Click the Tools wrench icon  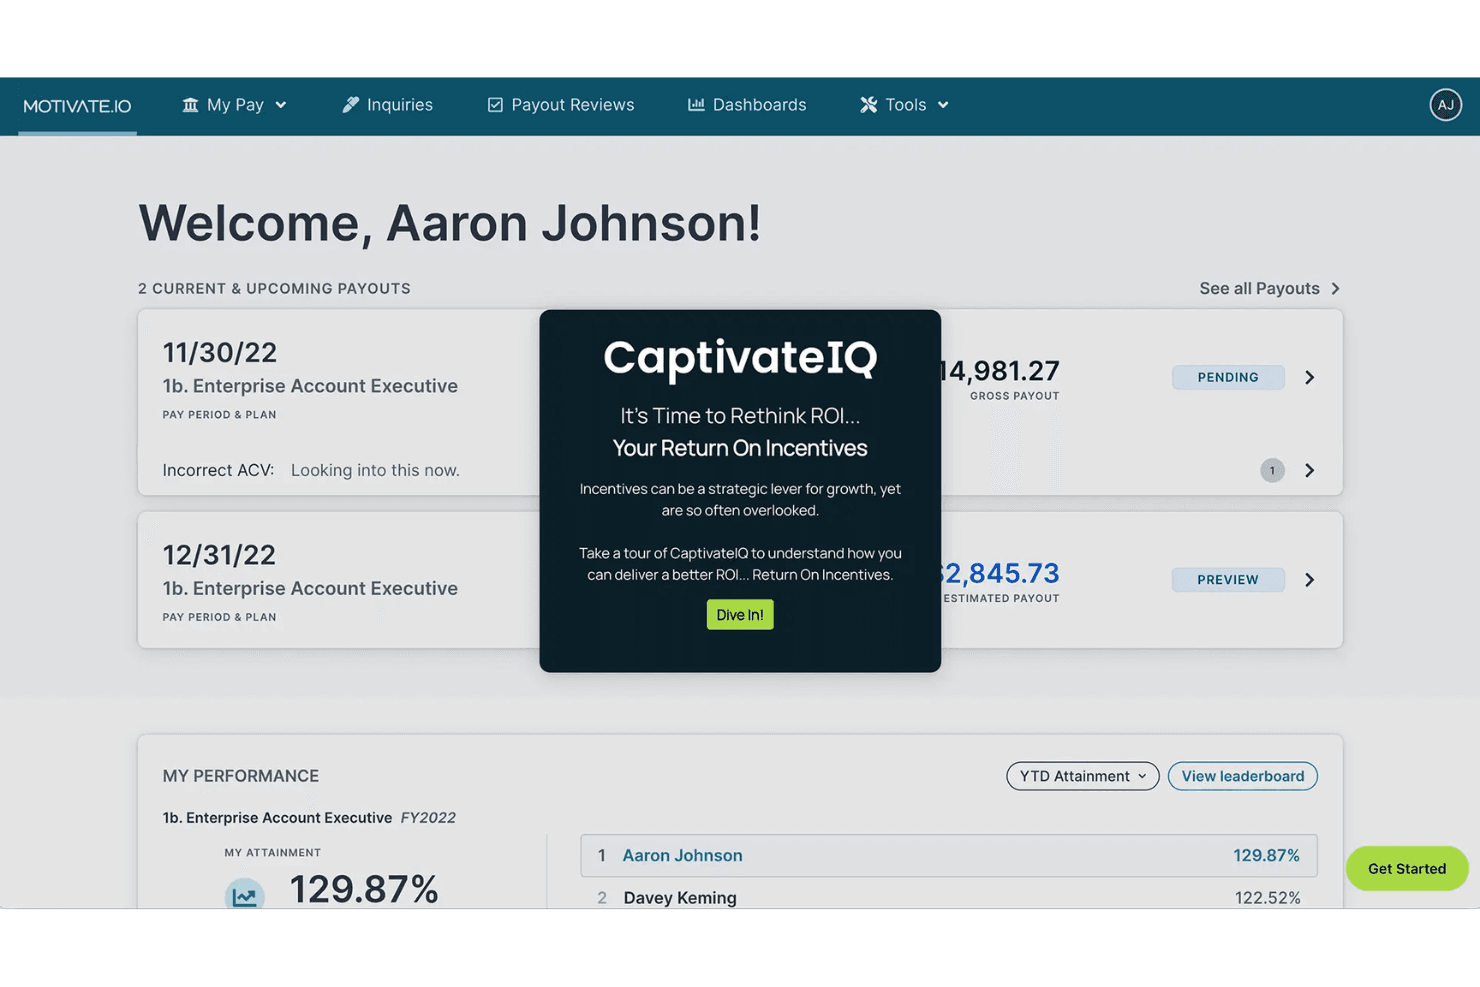[868, 104]
